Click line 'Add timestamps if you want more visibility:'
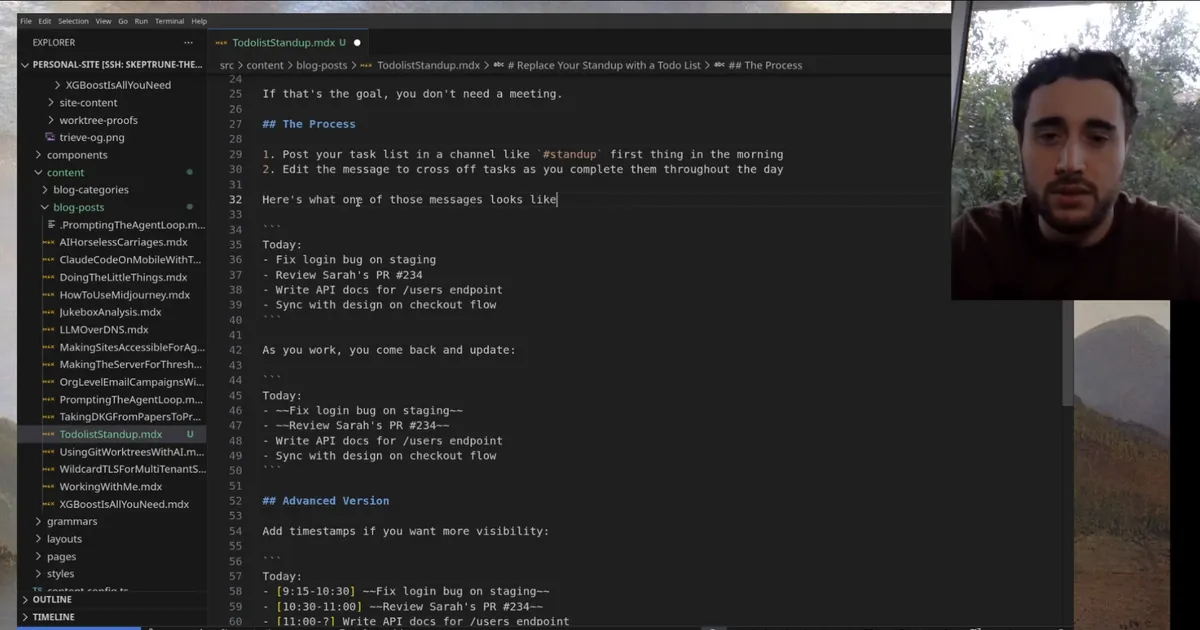Viewport: 1200px width, 630px height. (x=405, y=531)
